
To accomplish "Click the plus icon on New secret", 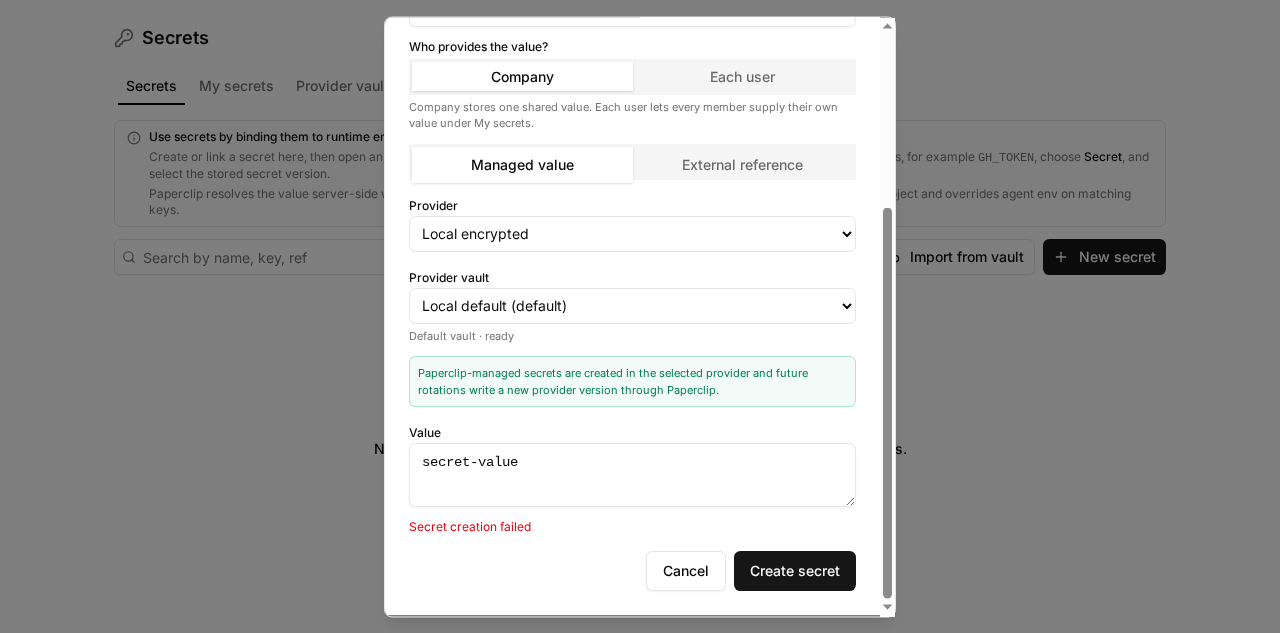I will point(1061,257).
